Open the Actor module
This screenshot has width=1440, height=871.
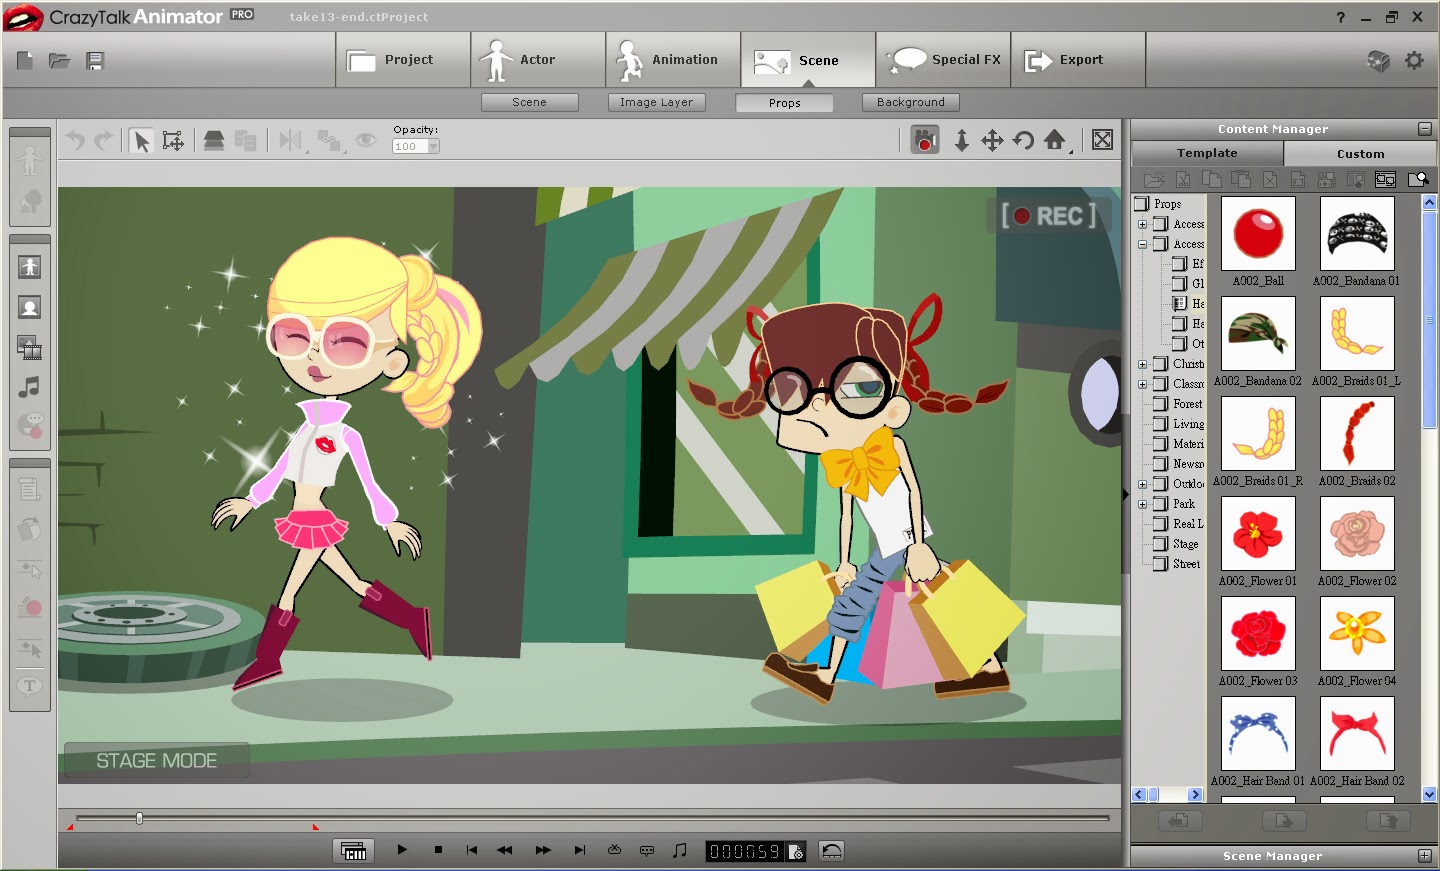pos(538,60)
